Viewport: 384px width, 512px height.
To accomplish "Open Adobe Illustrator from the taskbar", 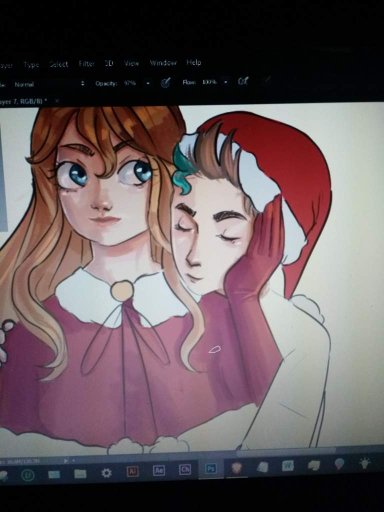I will pyautogui.click(x=132, y=471).
